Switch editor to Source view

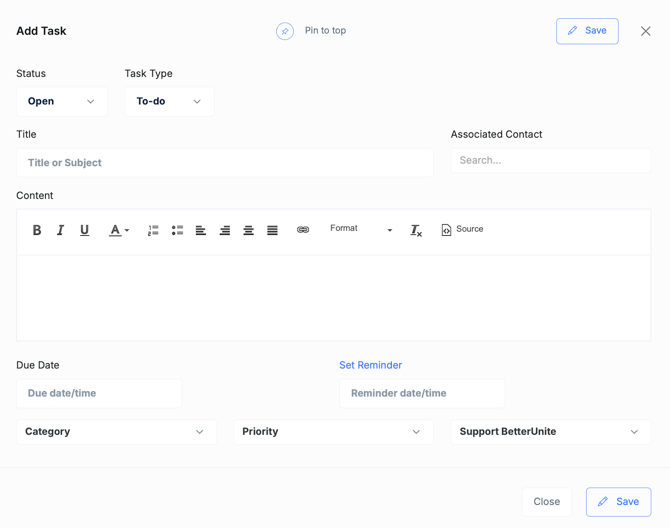462,230
